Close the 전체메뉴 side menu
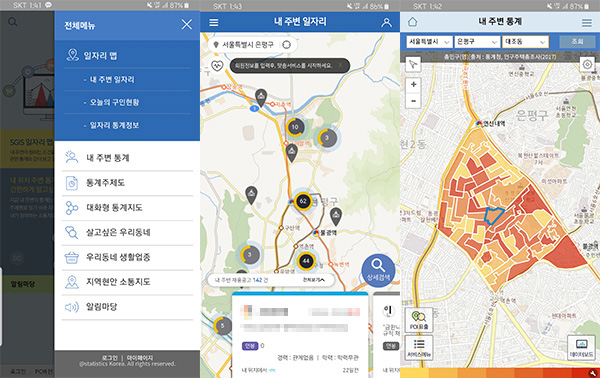The image size is (600, 378). coord(187,24)
